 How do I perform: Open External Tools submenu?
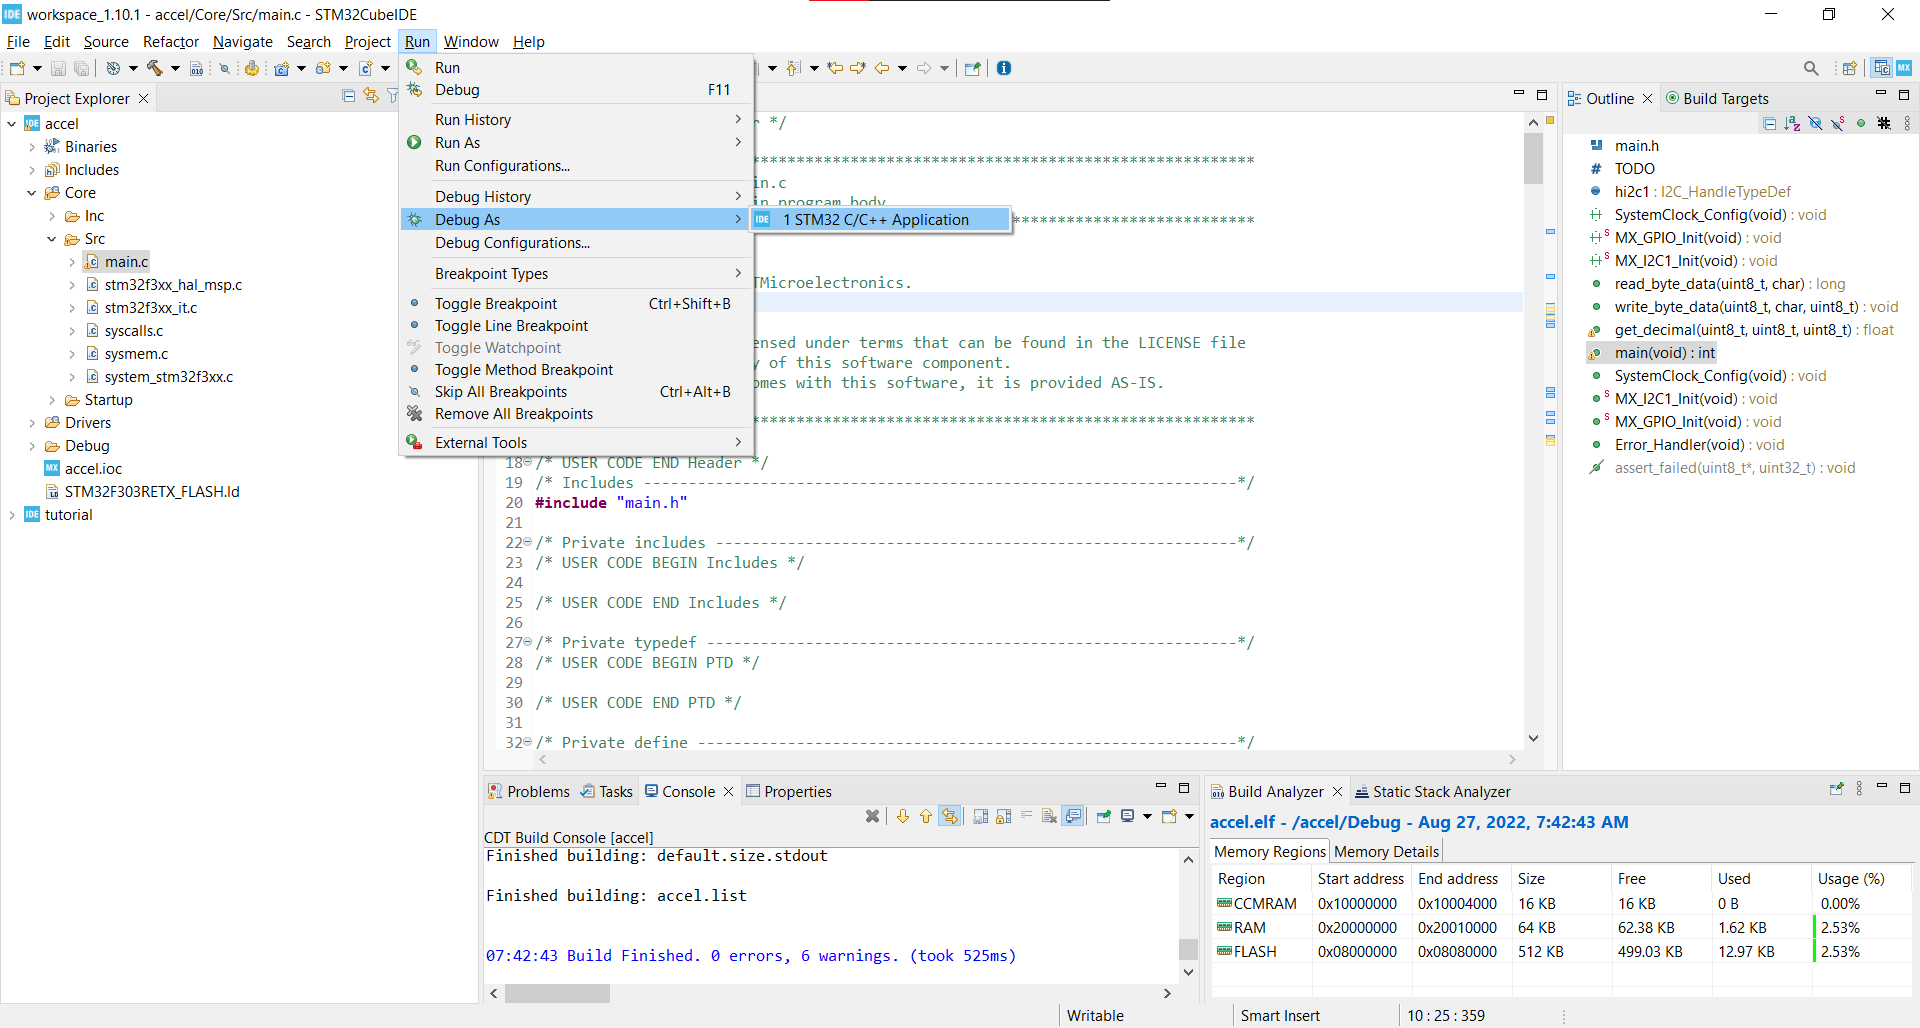577,443
